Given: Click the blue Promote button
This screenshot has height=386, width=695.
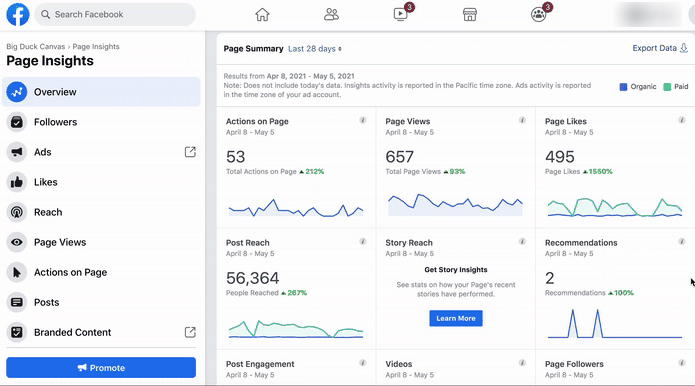Looking at the screenshot, I should (101, 368).
